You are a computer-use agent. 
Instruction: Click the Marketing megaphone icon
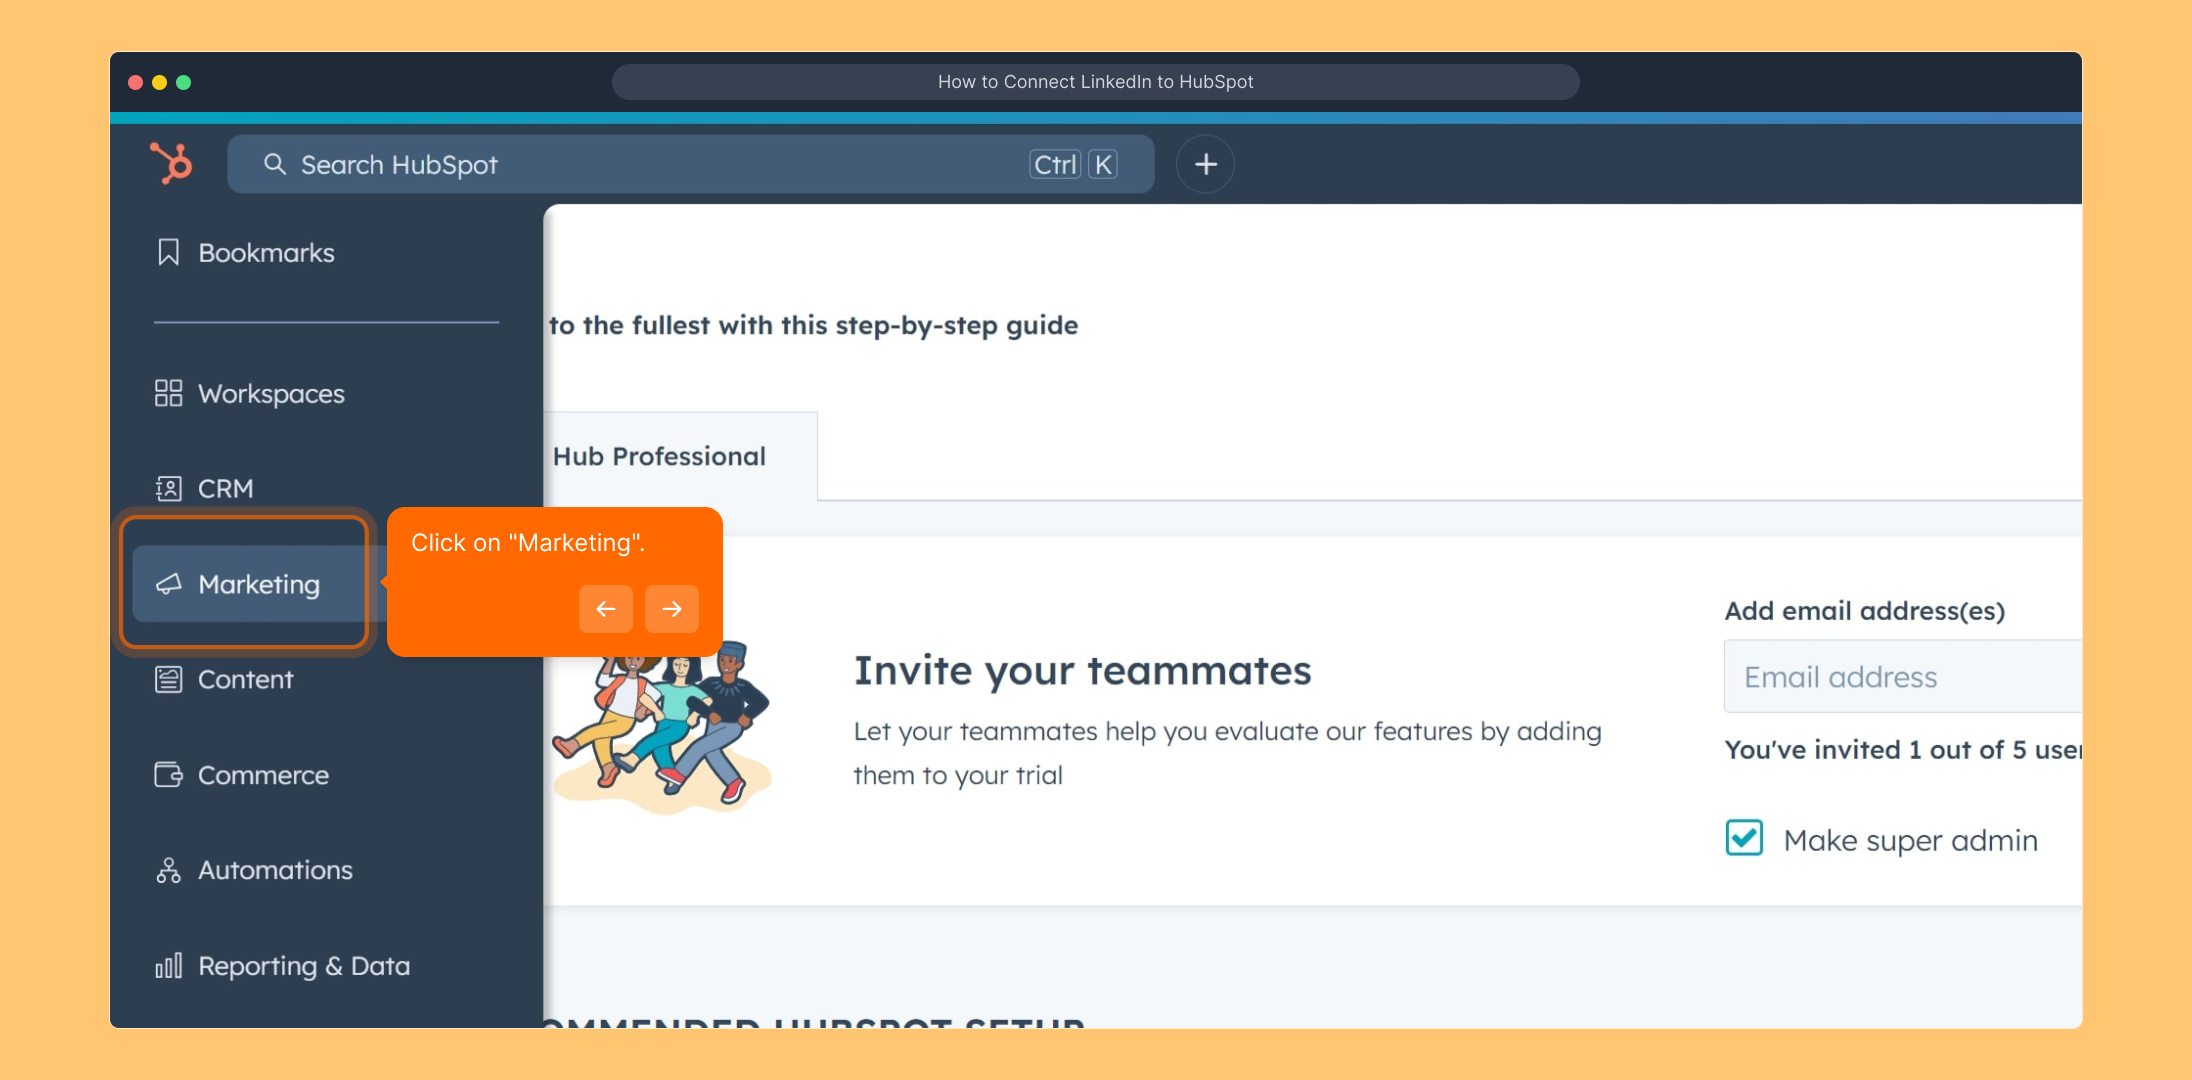(168, 584)
